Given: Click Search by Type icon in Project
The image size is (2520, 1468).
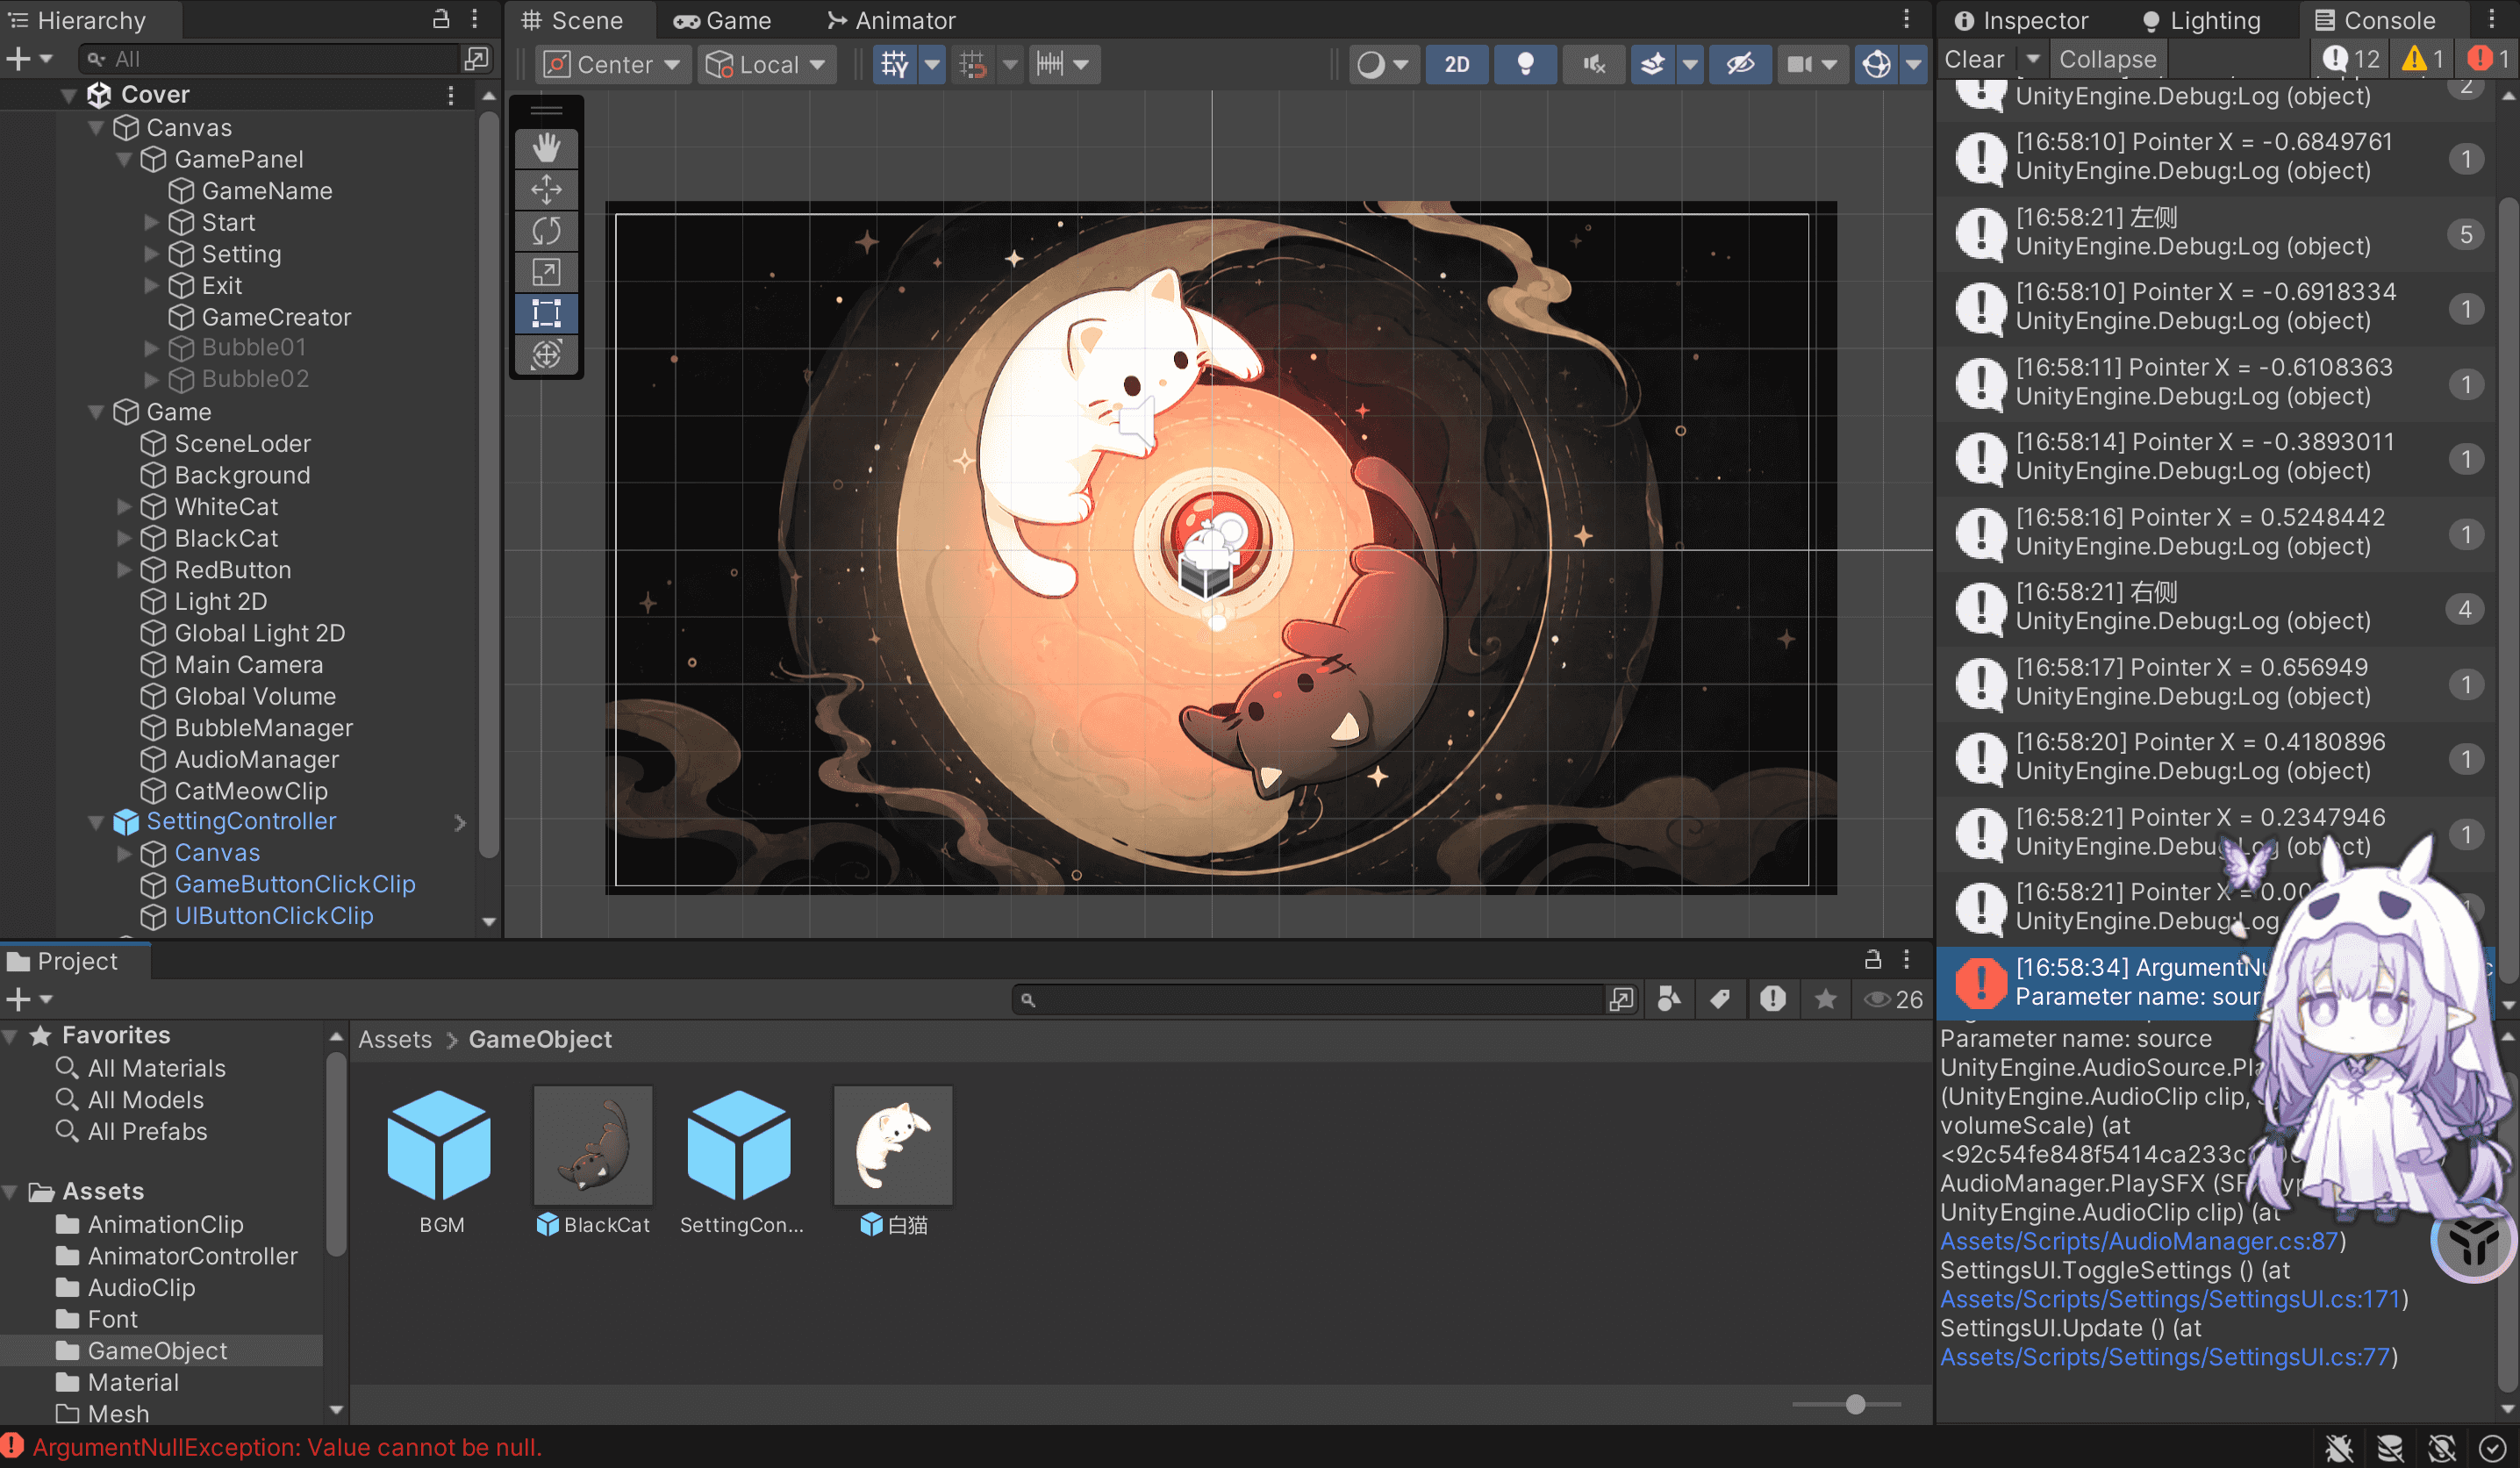Looking at the screenshot, I should (x=1669, y=999).
